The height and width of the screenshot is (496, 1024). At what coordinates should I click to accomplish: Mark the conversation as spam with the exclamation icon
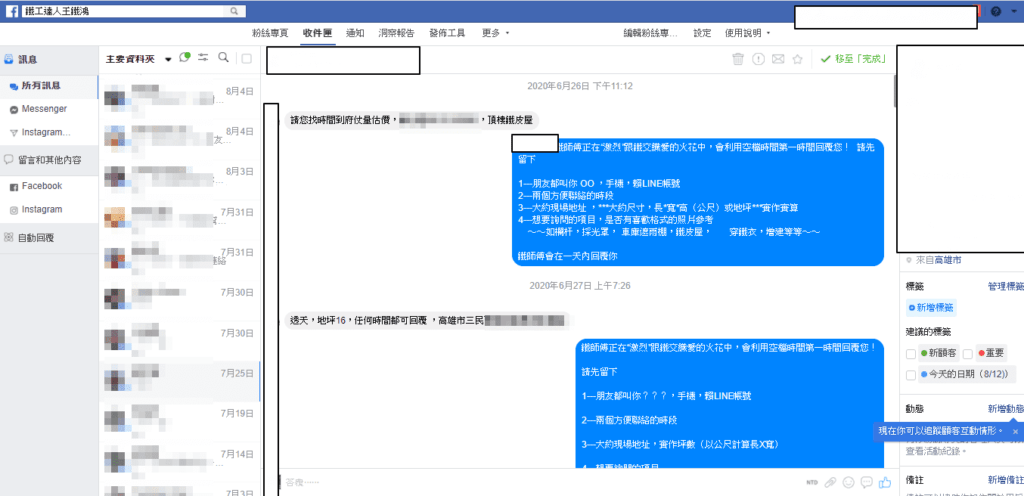click(x=758, y=59)
